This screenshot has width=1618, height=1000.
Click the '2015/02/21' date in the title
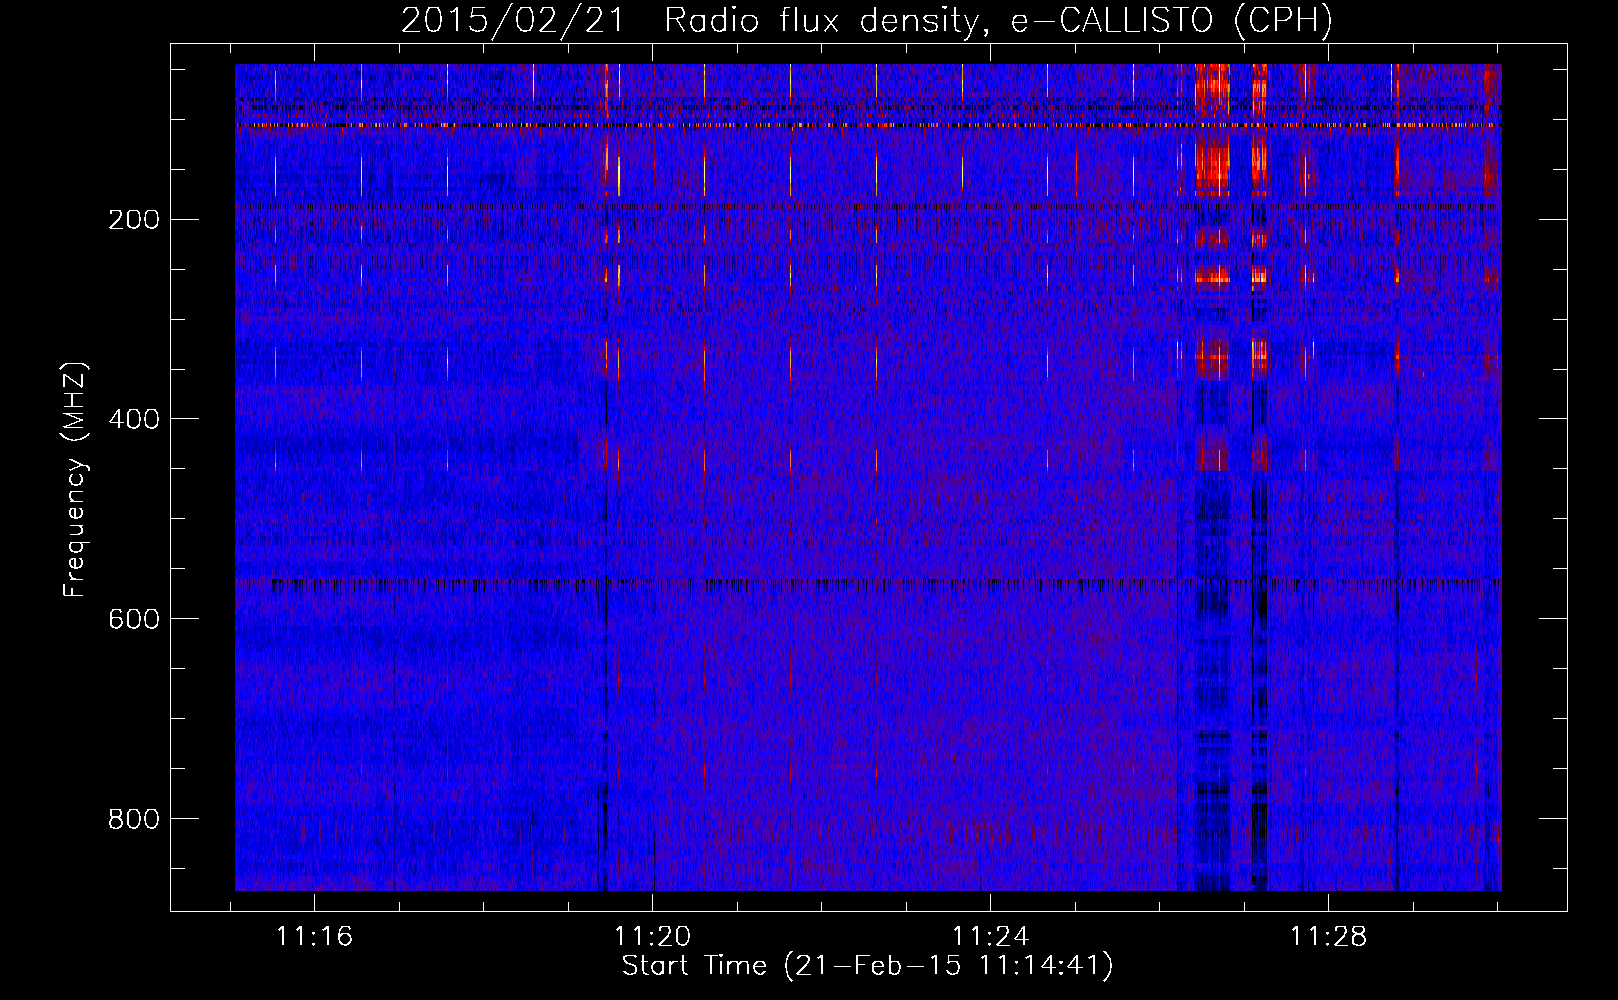[513, 20]
